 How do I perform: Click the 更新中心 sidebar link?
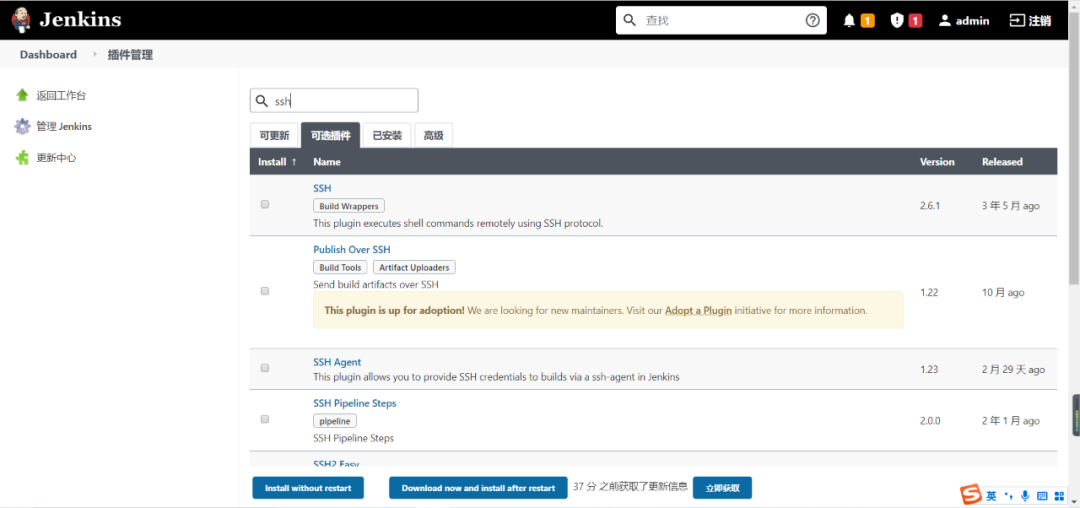(56, 158)
